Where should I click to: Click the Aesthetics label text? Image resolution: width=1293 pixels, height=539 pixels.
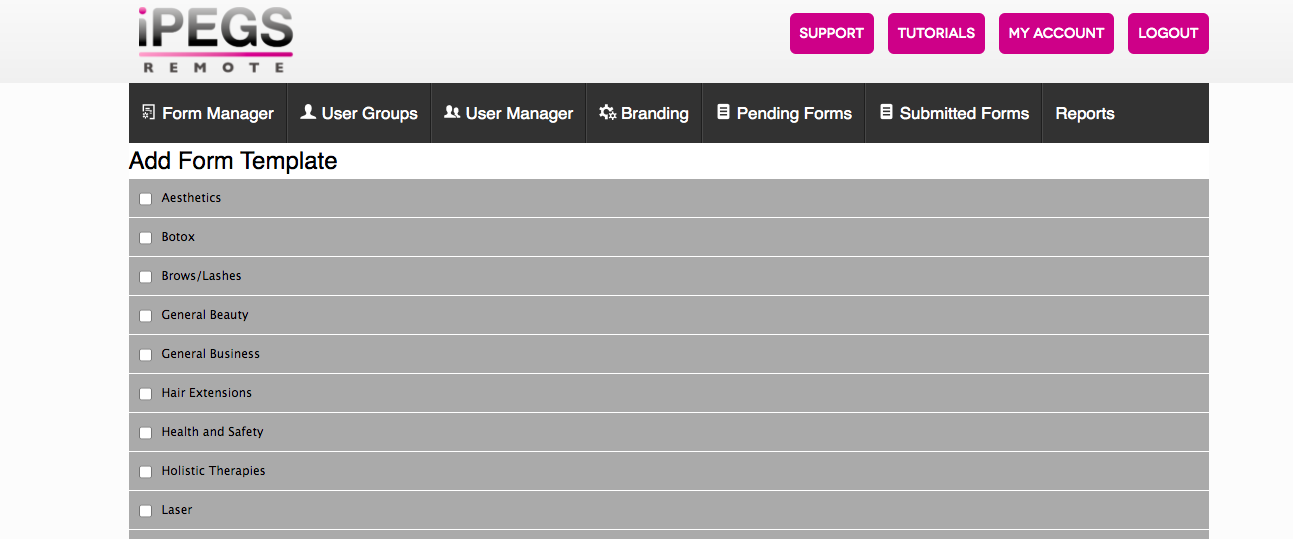[x=191, y=198]
